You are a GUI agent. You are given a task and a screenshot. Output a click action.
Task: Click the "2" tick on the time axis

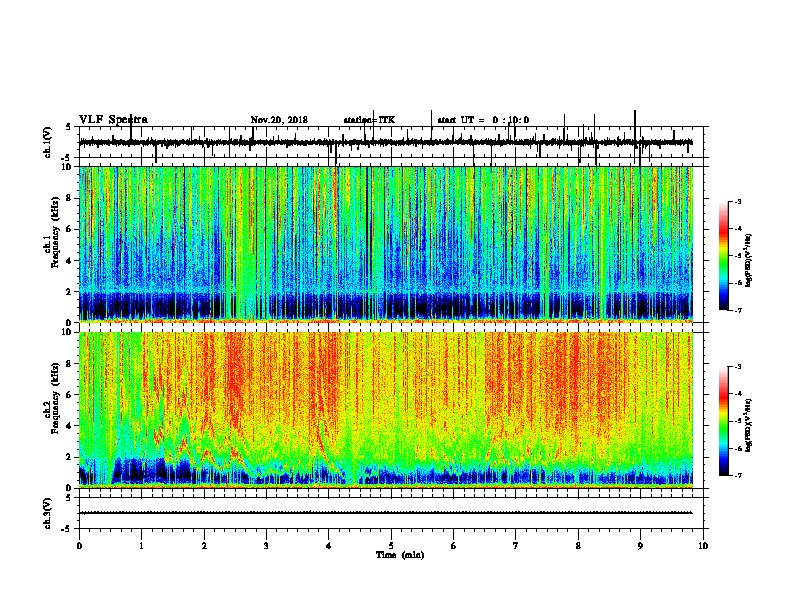coord(204,546)
